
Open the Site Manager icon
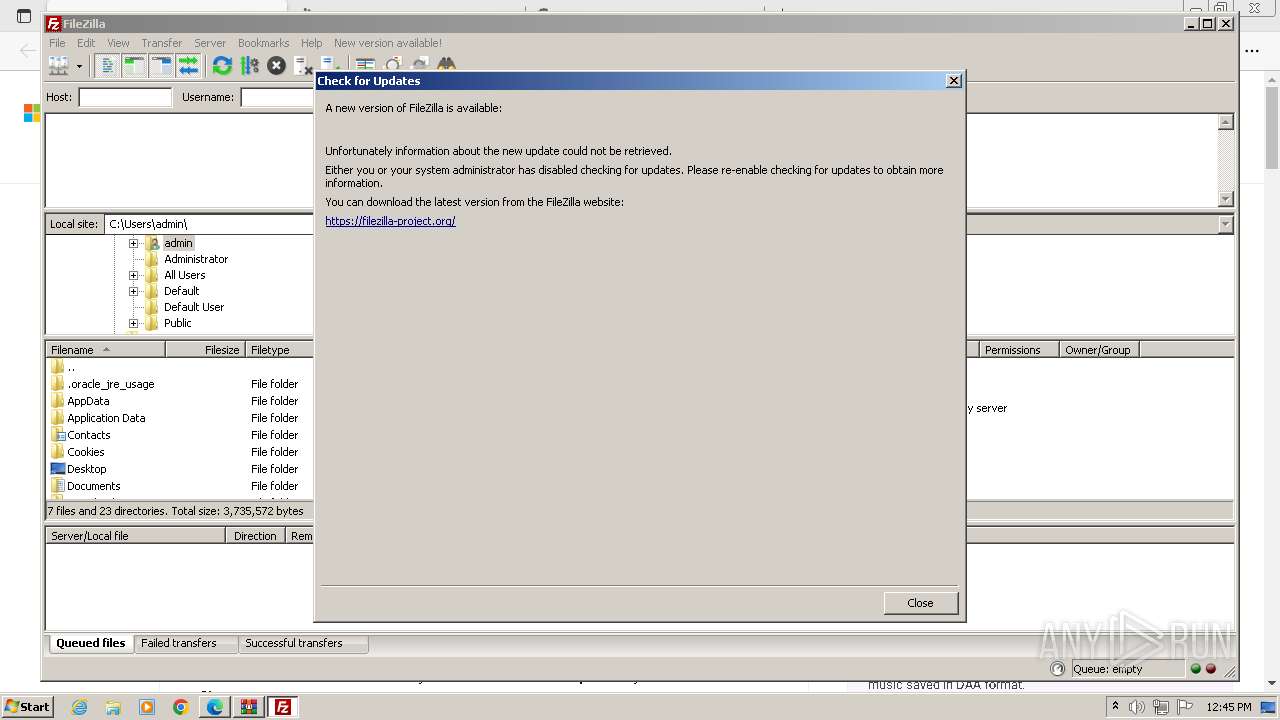59,65
